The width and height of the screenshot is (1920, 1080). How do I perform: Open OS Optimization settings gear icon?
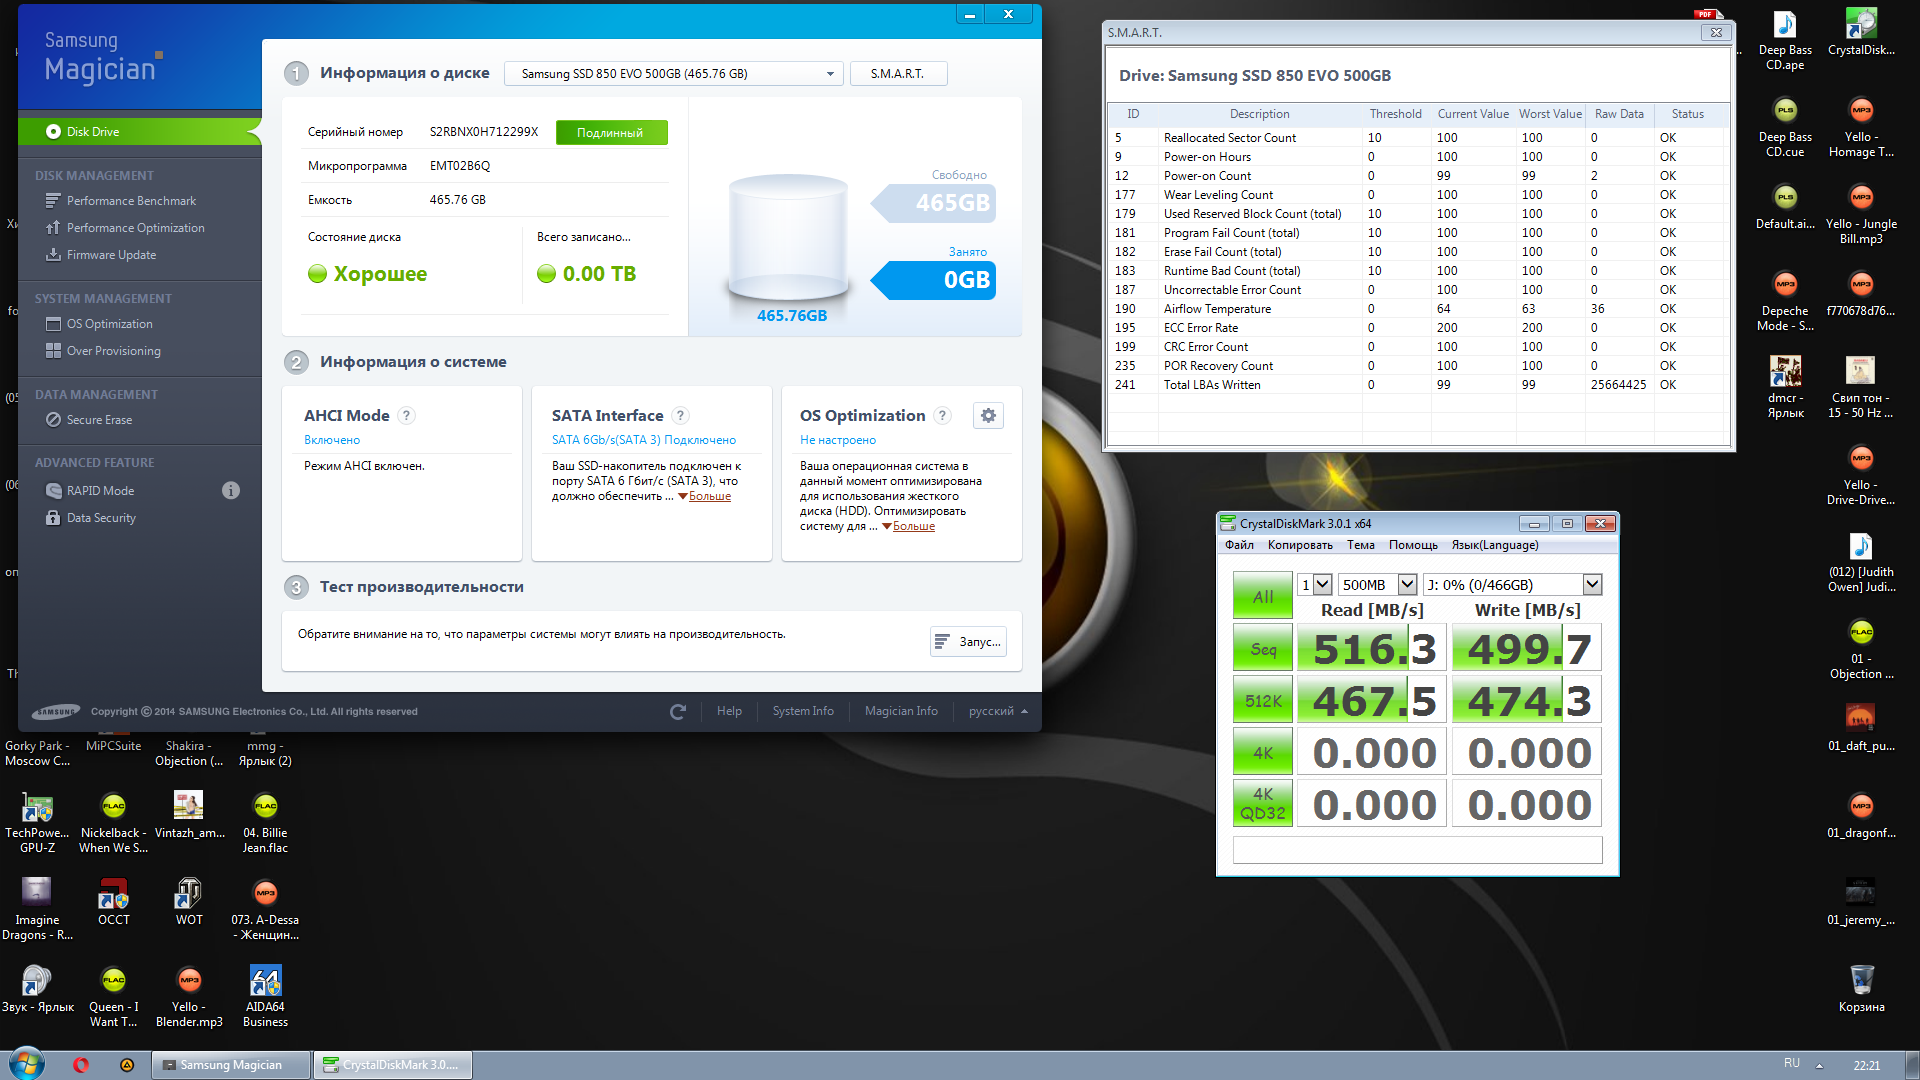(988, 416)
